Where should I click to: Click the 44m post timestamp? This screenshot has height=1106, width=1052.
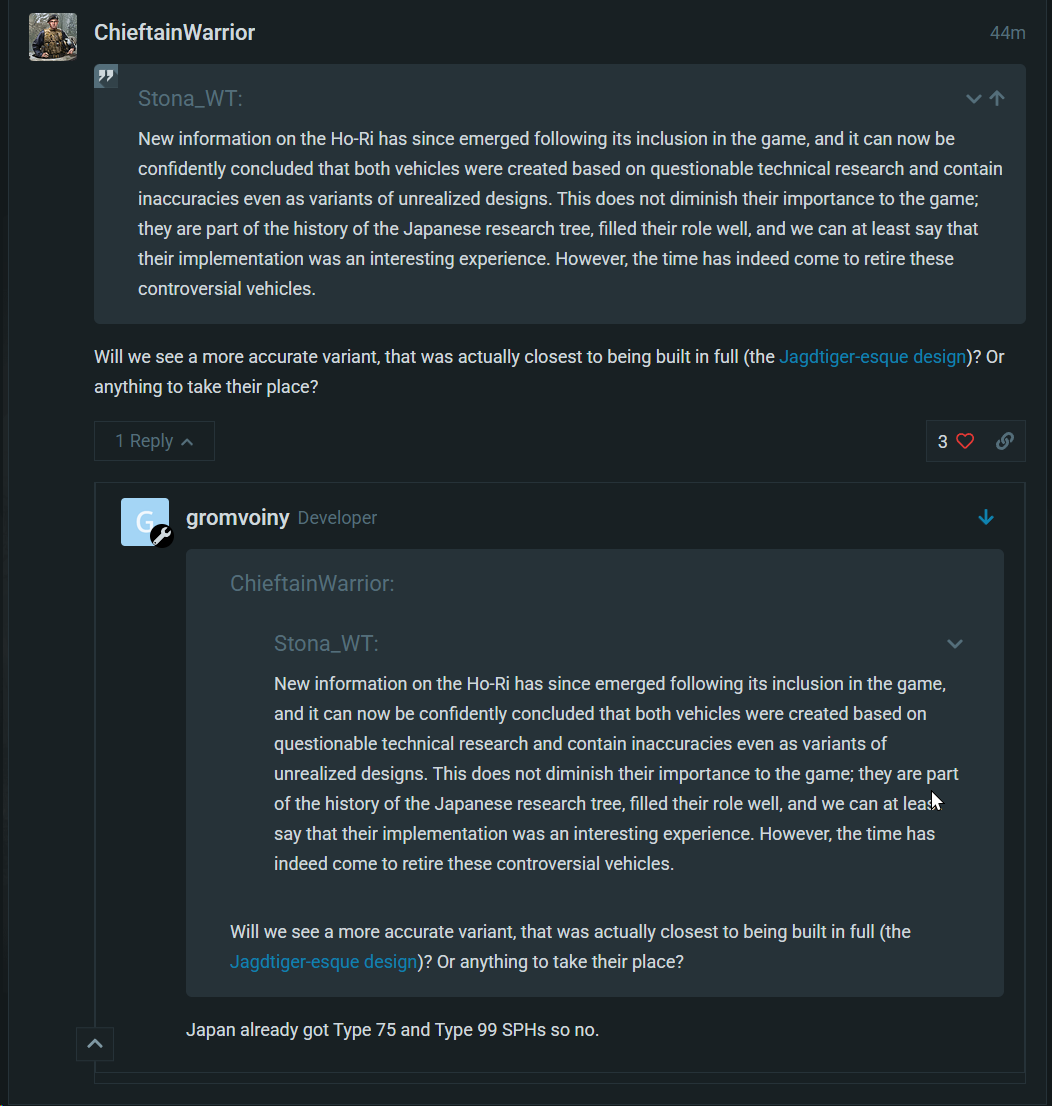click(1008, 33)
